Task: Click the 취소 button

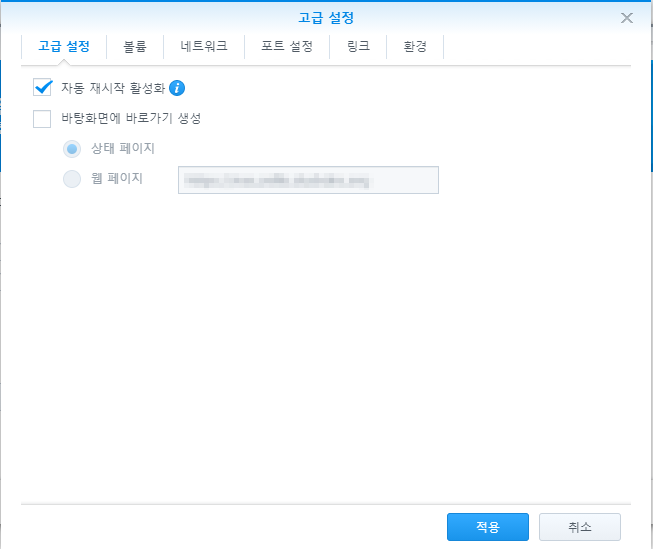Action: (580, 527)
